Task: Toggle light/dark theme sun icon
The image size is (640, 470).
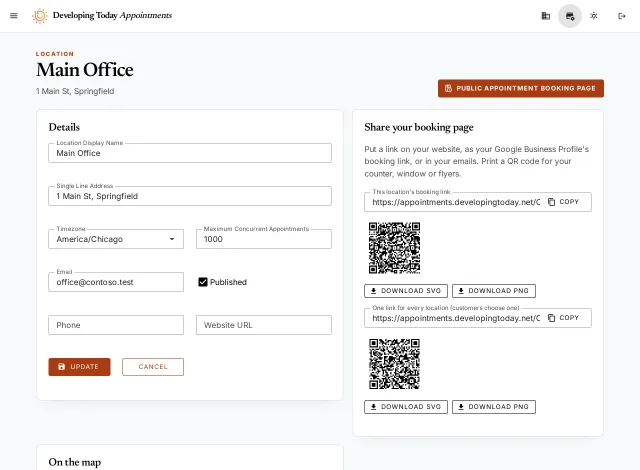Action: coord(593,16)
